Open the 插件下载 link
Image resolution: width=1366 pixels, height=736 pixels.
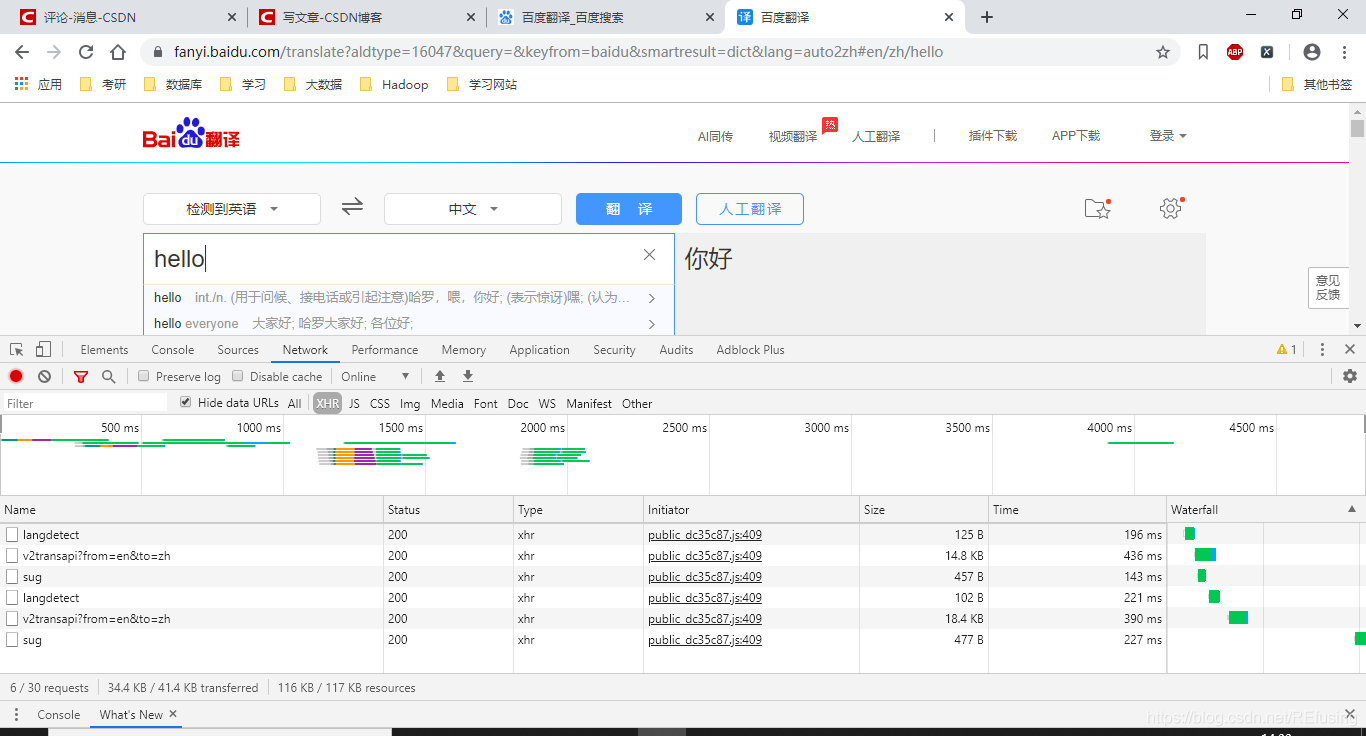[993, 135]
